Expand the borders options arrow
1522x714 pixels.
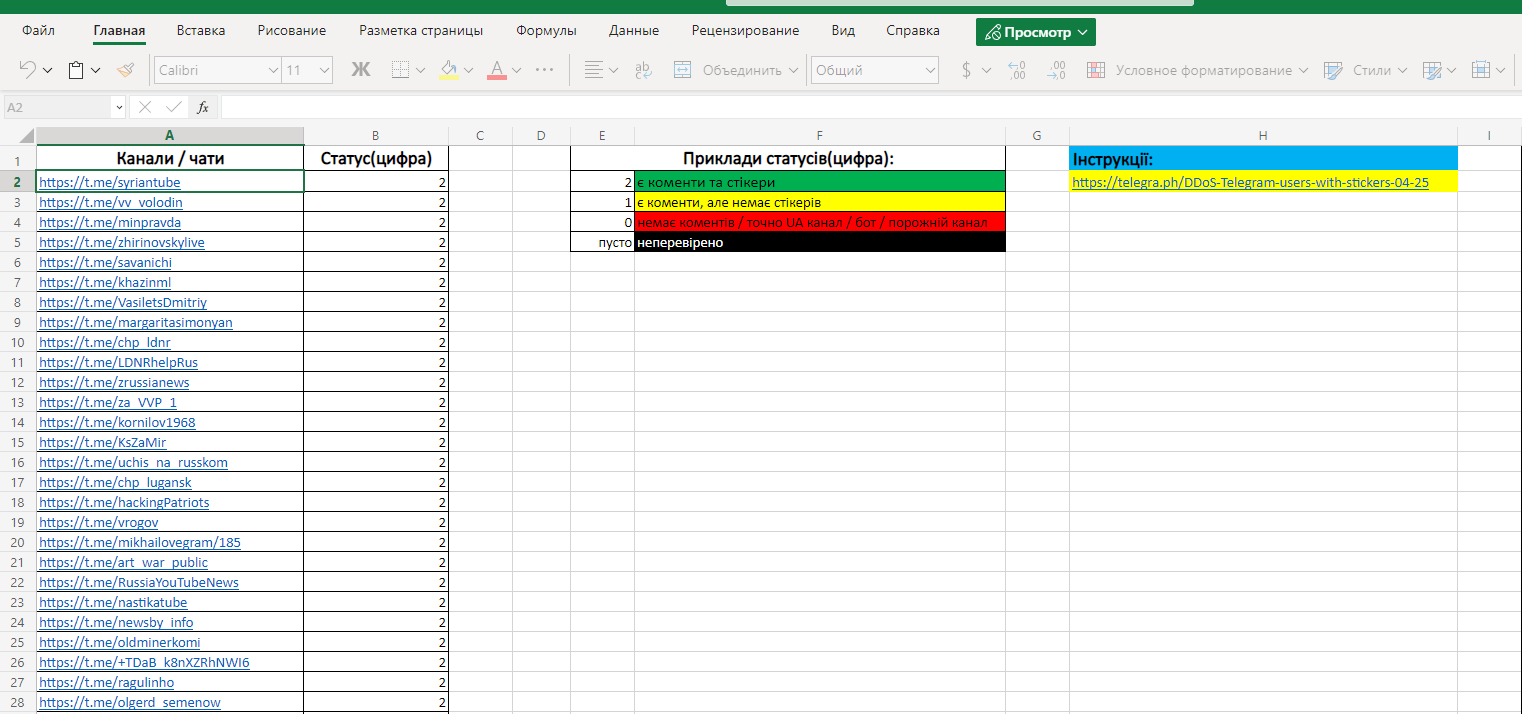[421, 71]
